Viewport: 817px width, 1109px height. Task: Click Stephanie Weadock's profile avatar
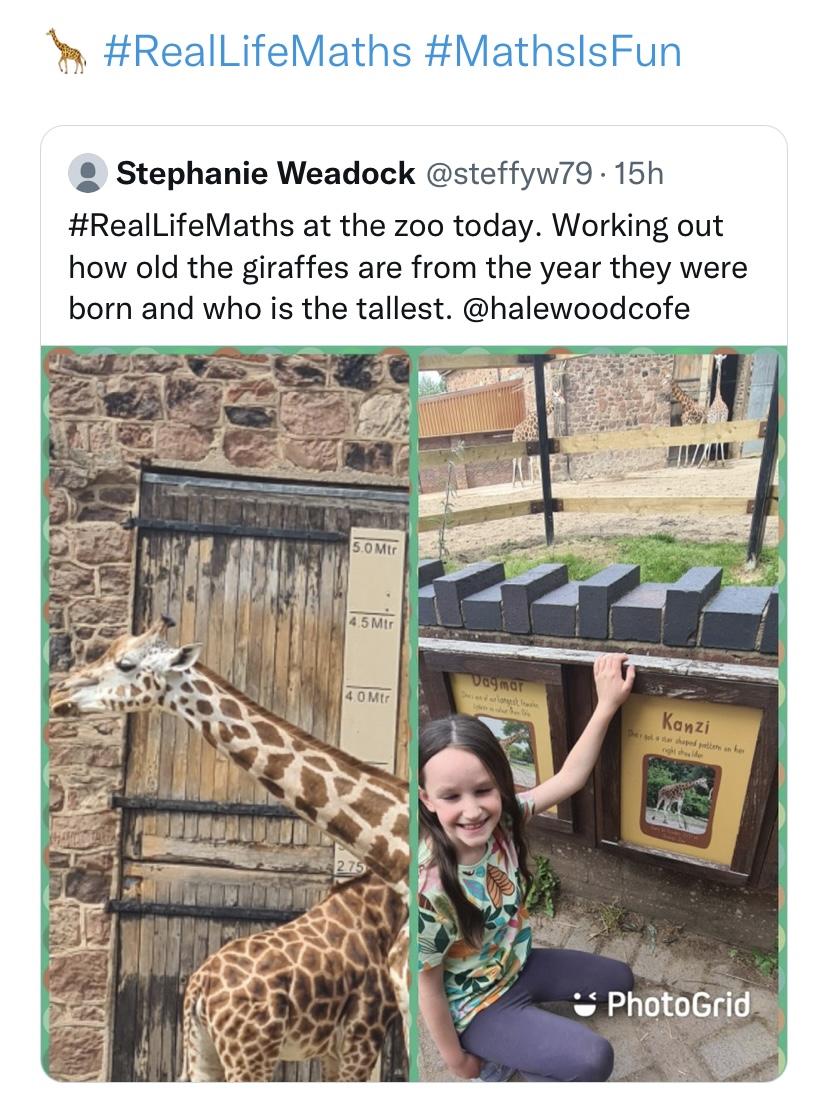[x=87, y=173]
